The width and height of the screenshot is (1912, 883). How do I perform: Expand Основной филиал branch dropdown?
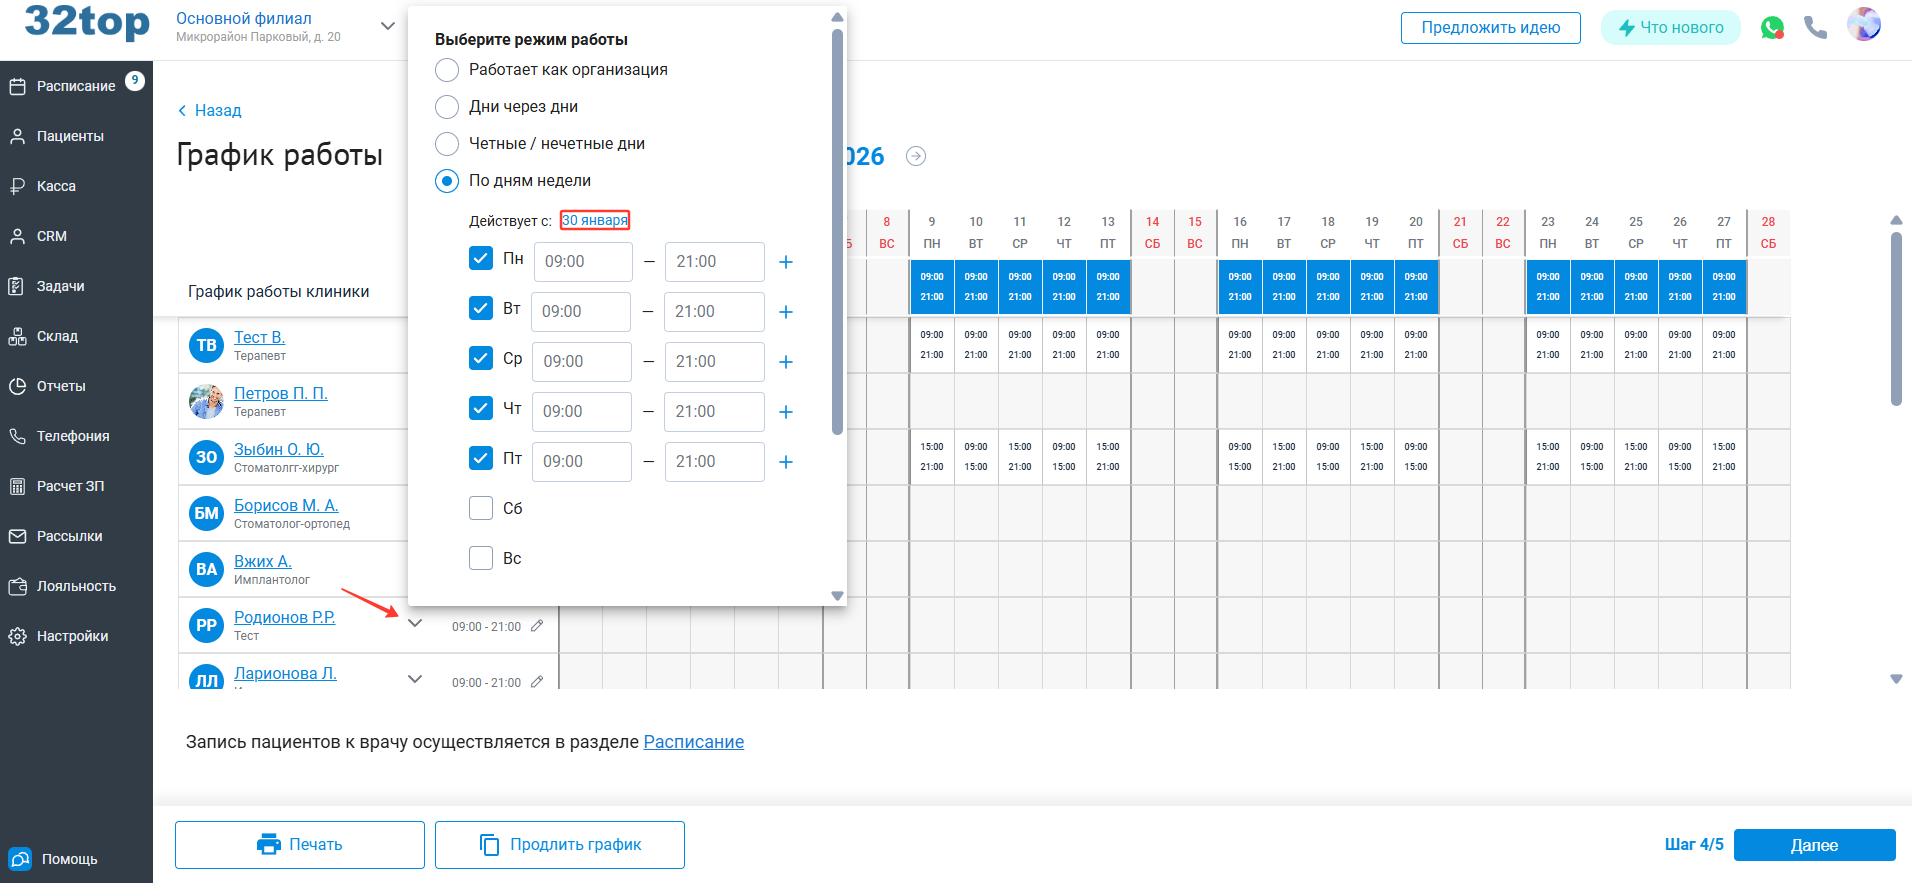click(388, 26)
